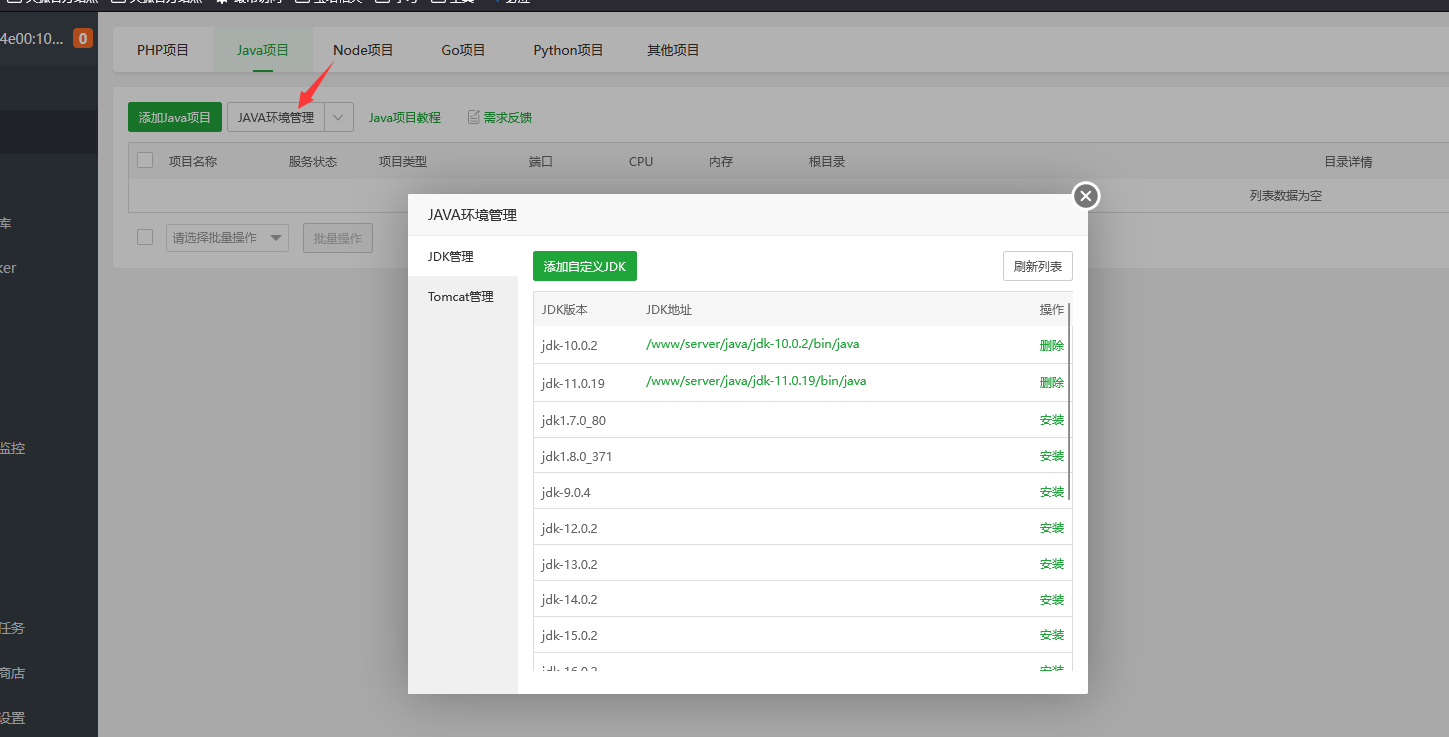Click 项目名称 column header

click(193, 161)
